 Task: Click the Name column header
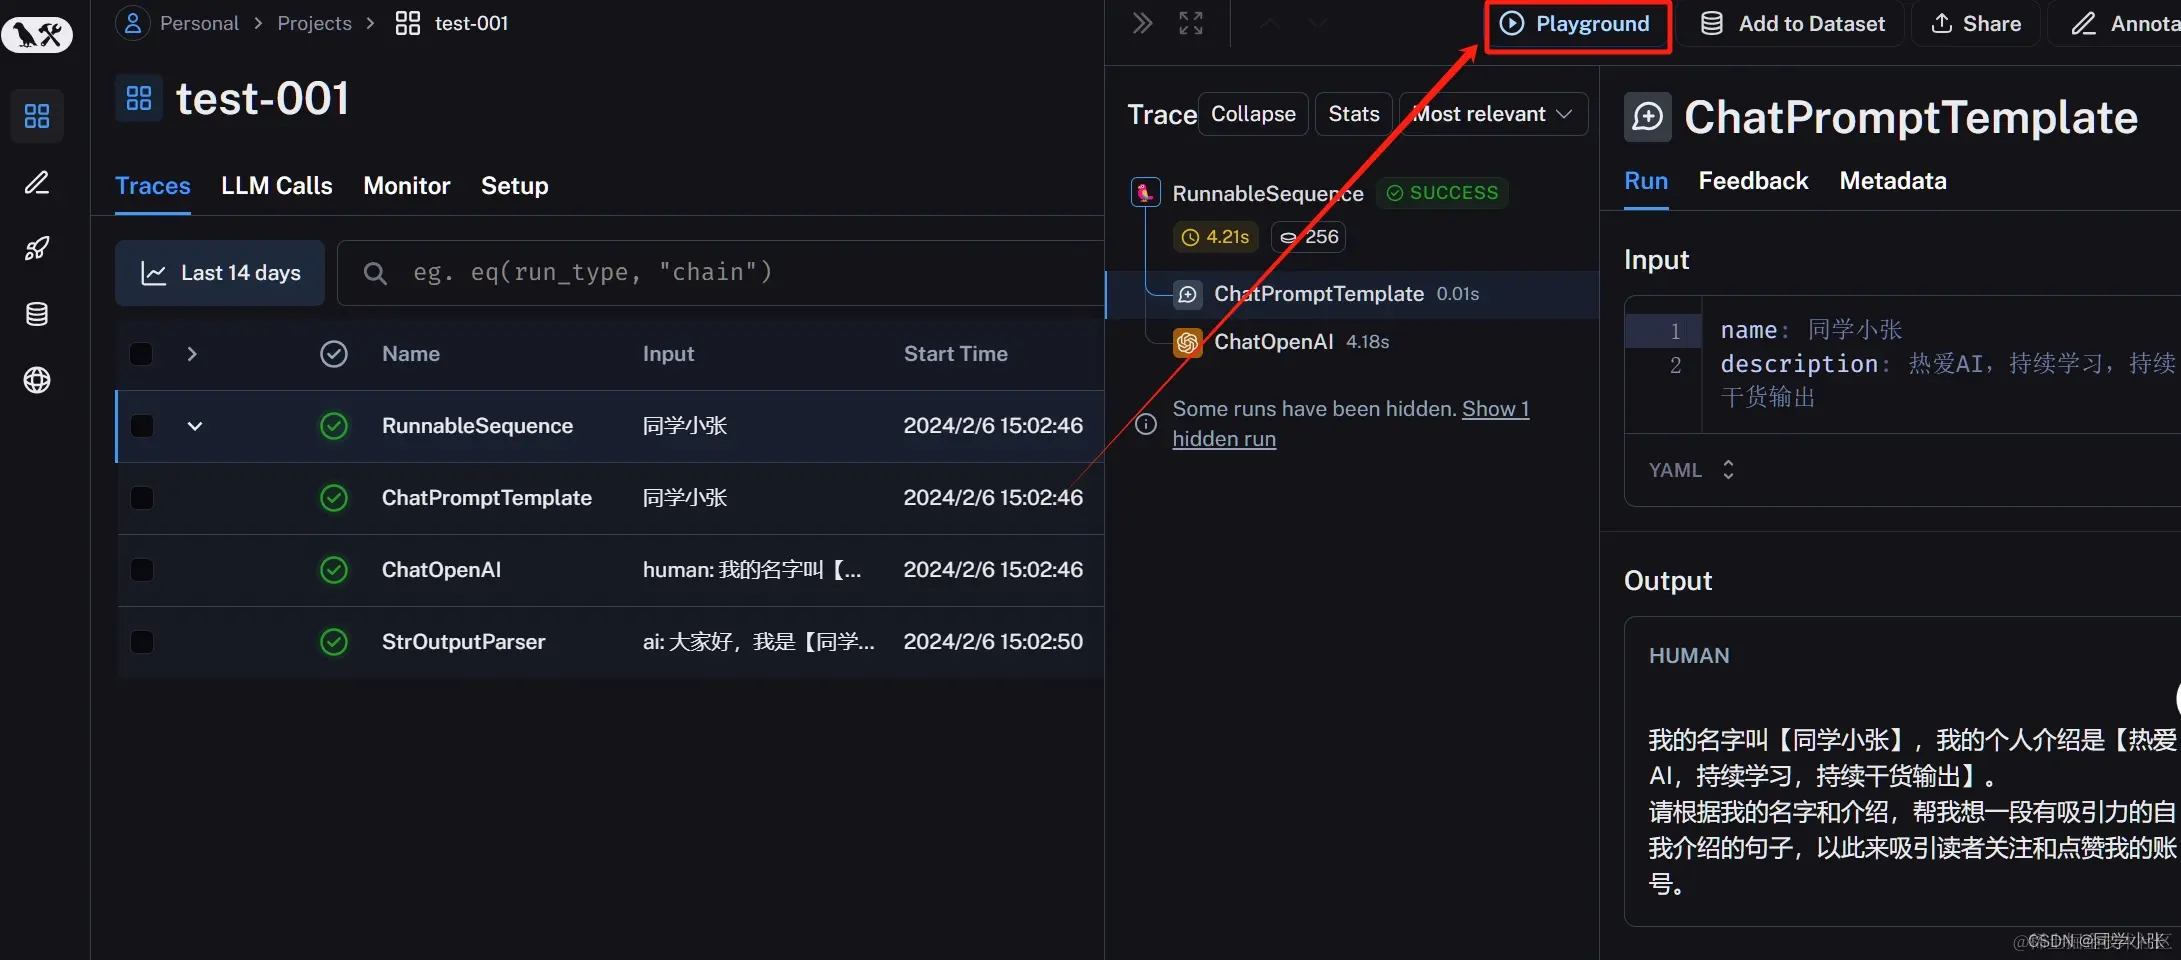[x=410, y=354]
